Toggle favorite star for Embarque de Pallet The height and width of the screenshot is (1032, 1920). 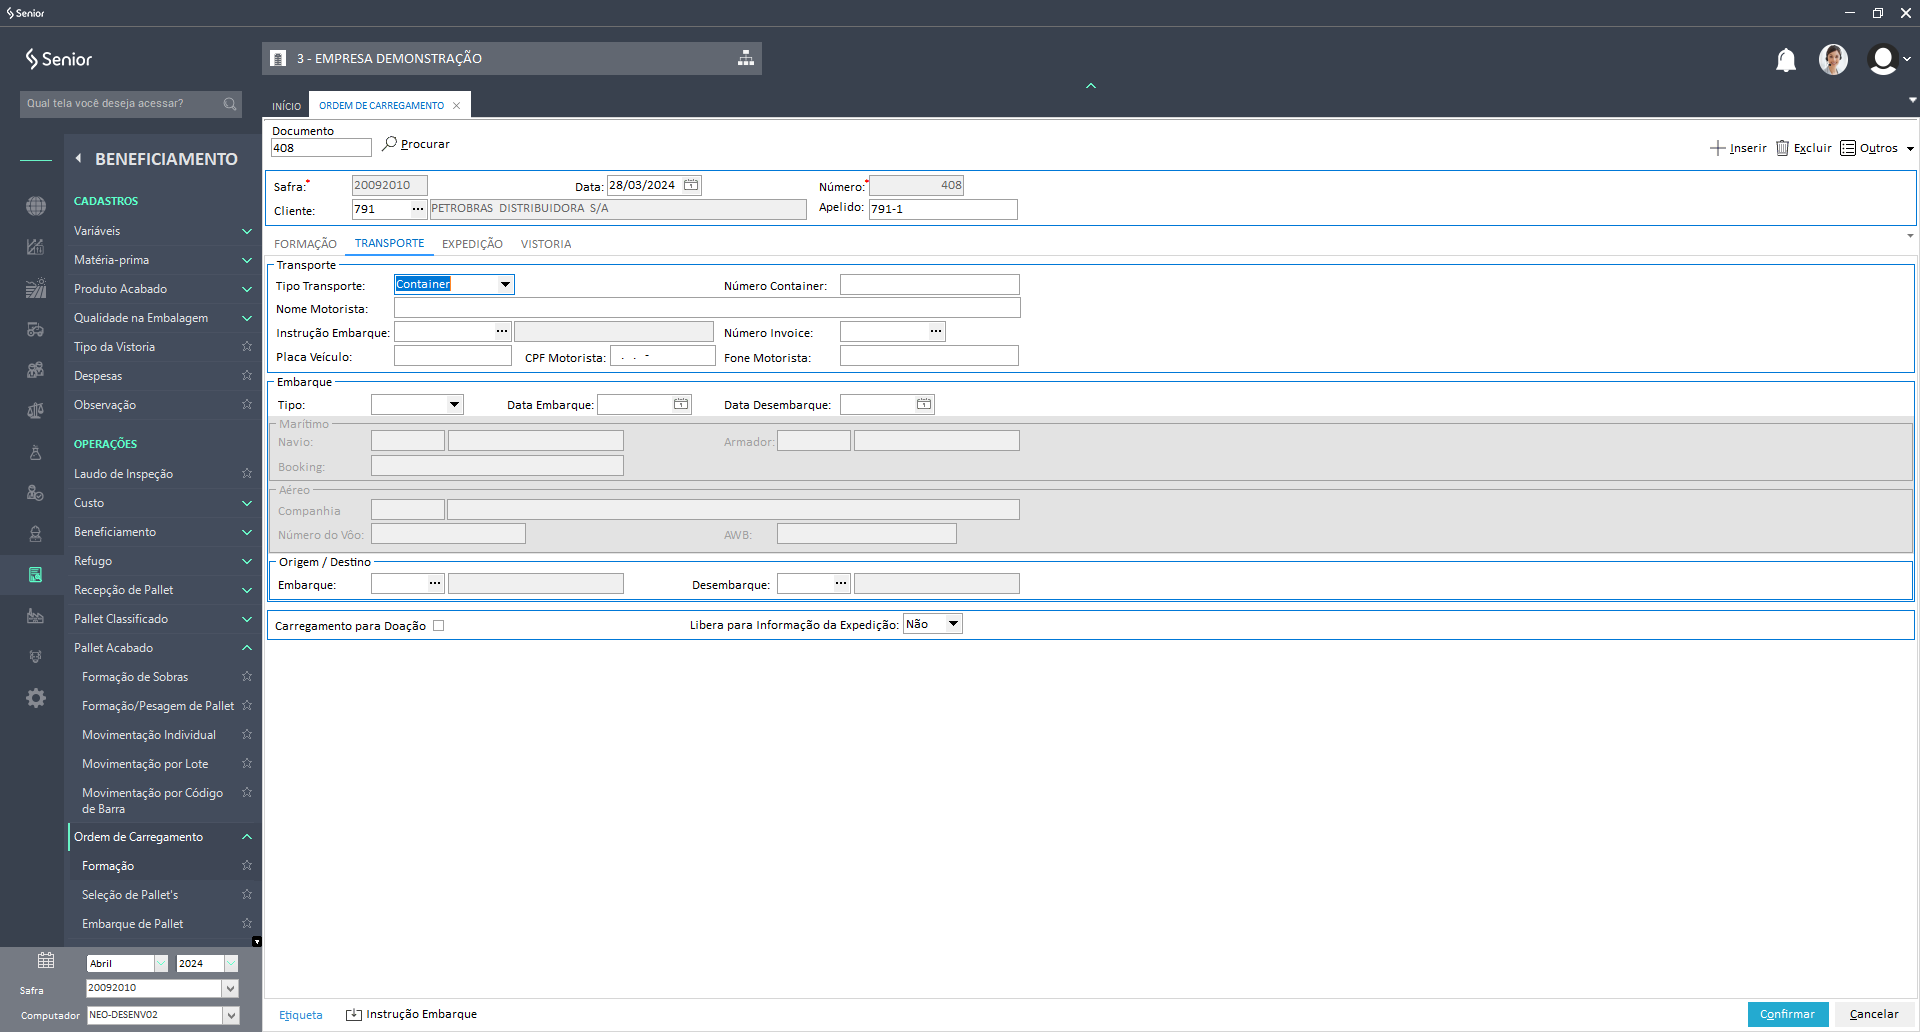tap(246, 924)
